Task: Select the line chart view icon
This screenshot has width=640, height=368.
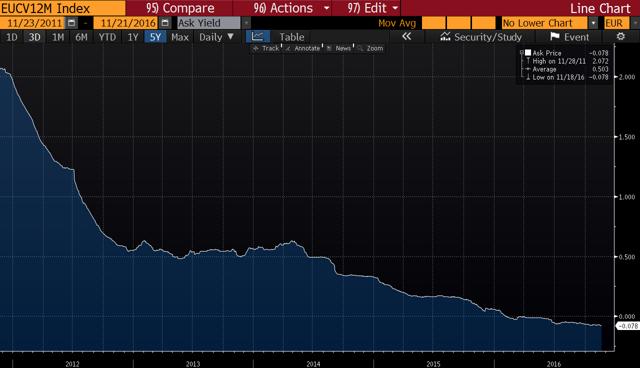Action: click(x=258, y=37)
